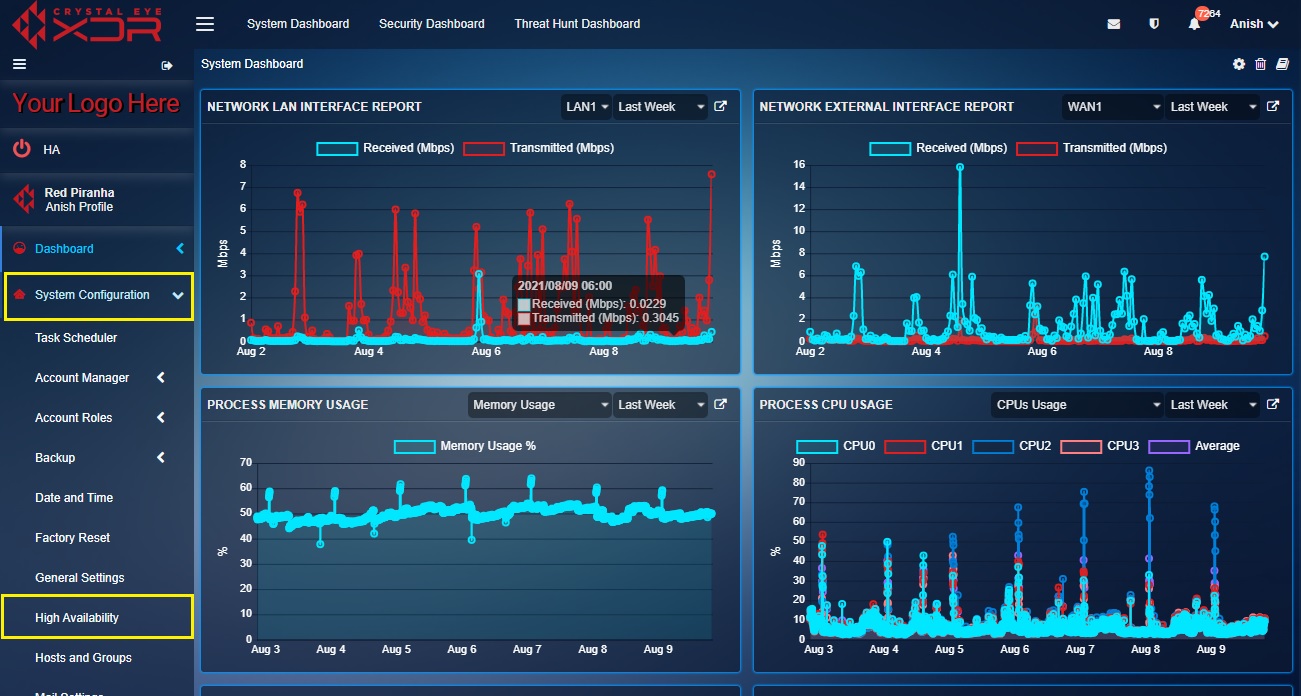
Task: Open Task Scheduler in the sidebar
Action: [x=76, y=338]
